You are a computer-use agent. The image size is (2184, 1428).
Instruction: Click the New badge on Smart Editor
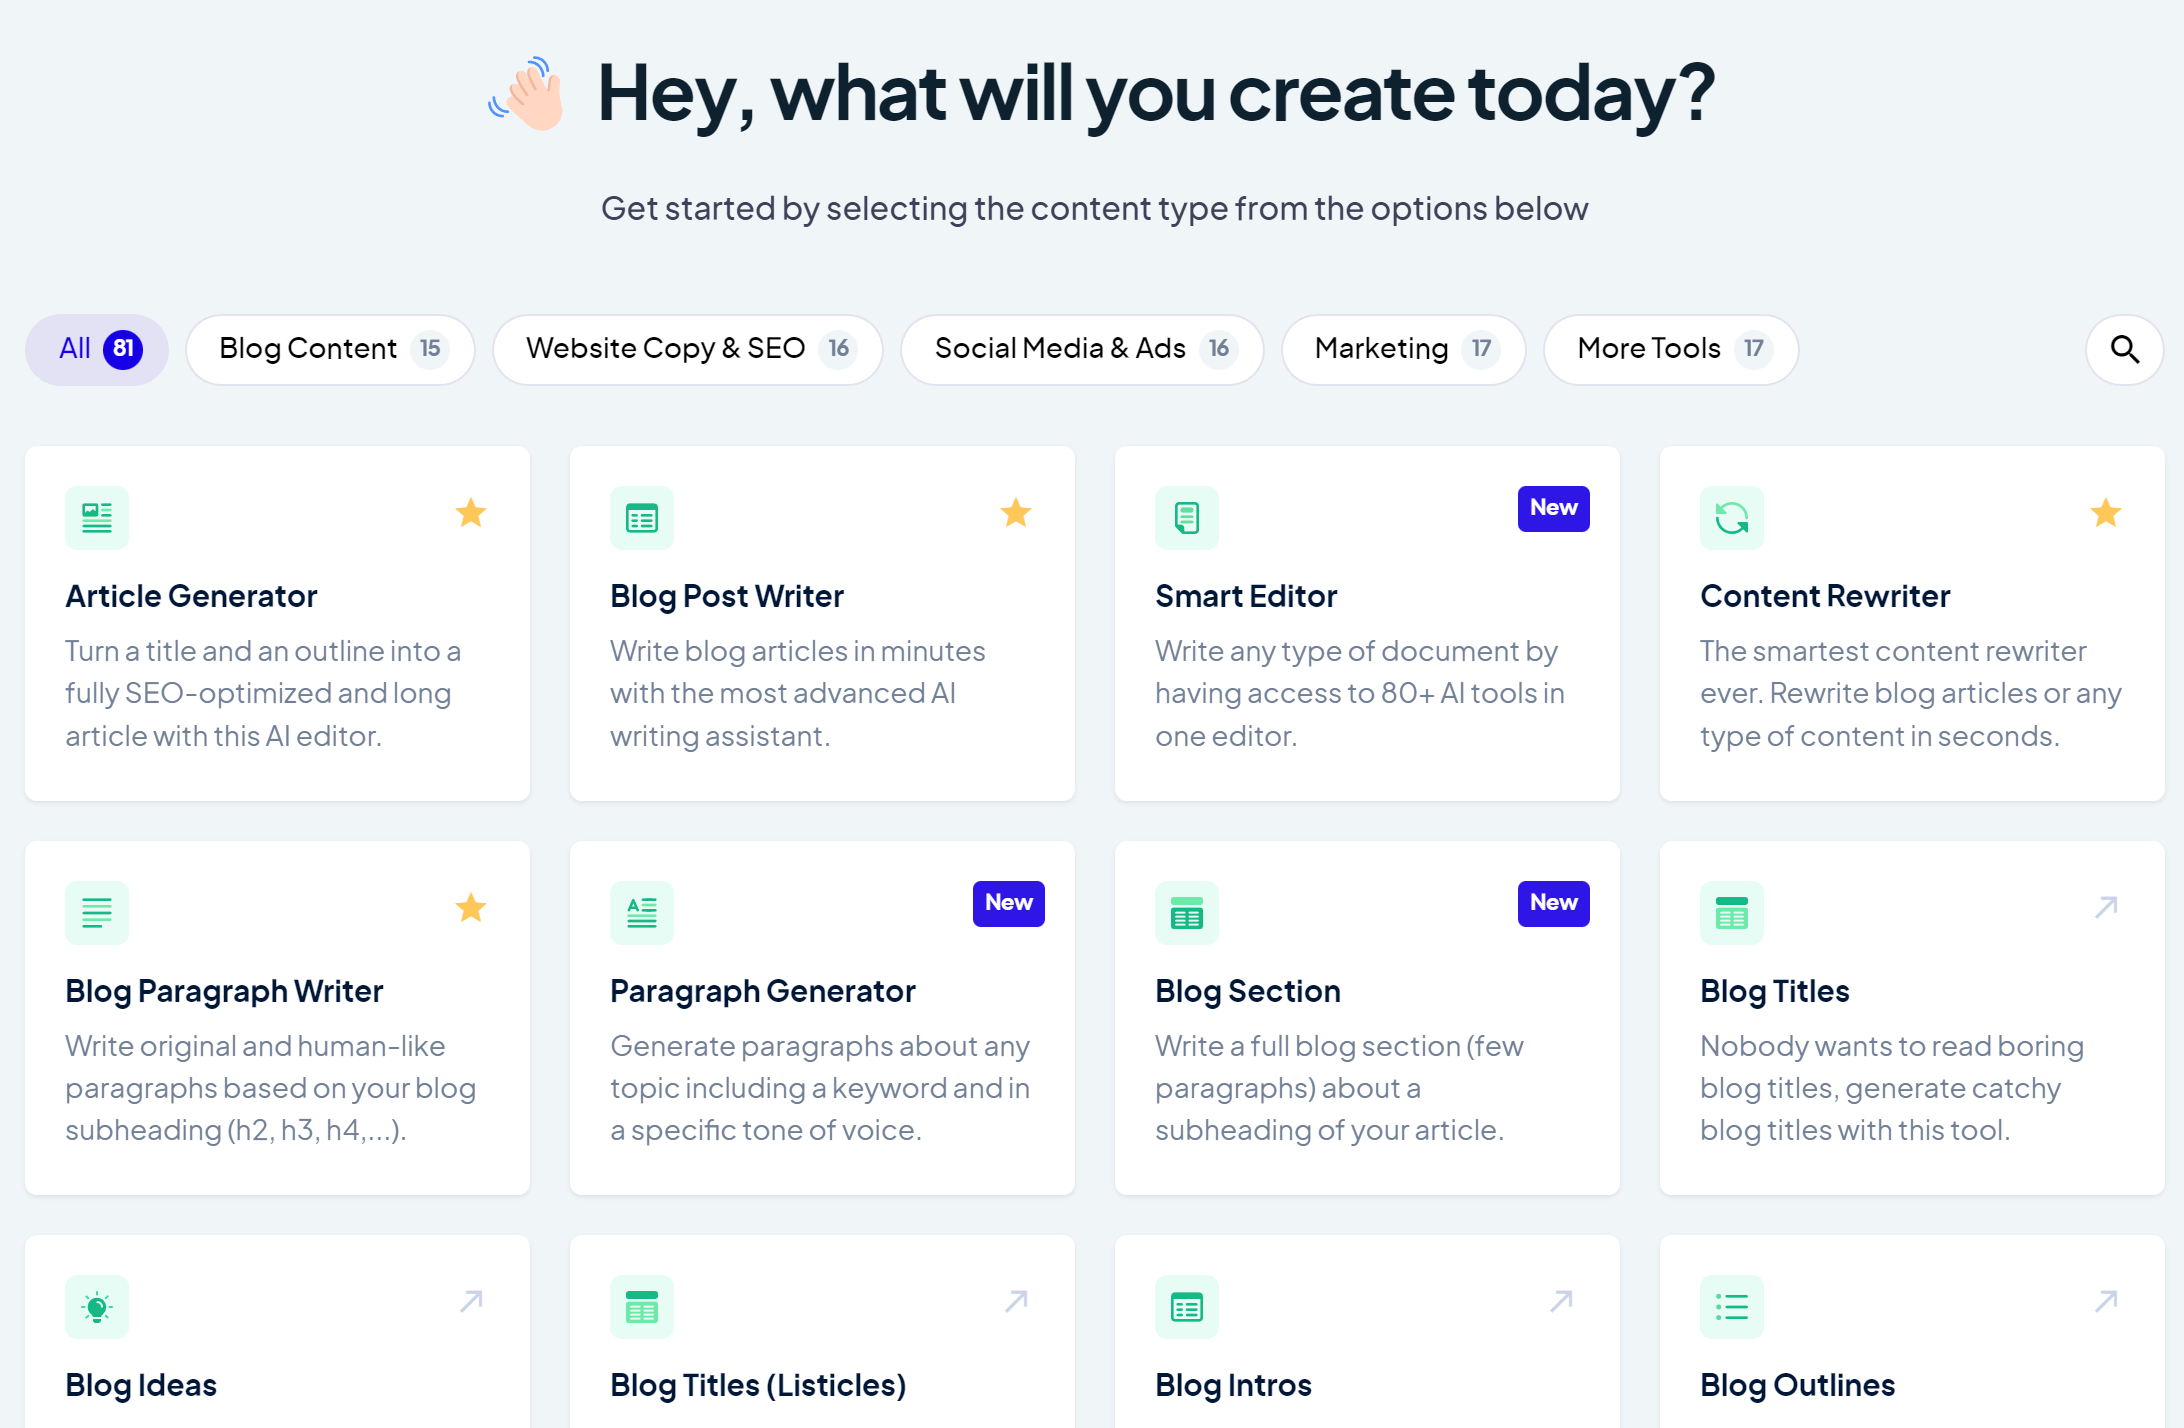tap(1553, 508)
